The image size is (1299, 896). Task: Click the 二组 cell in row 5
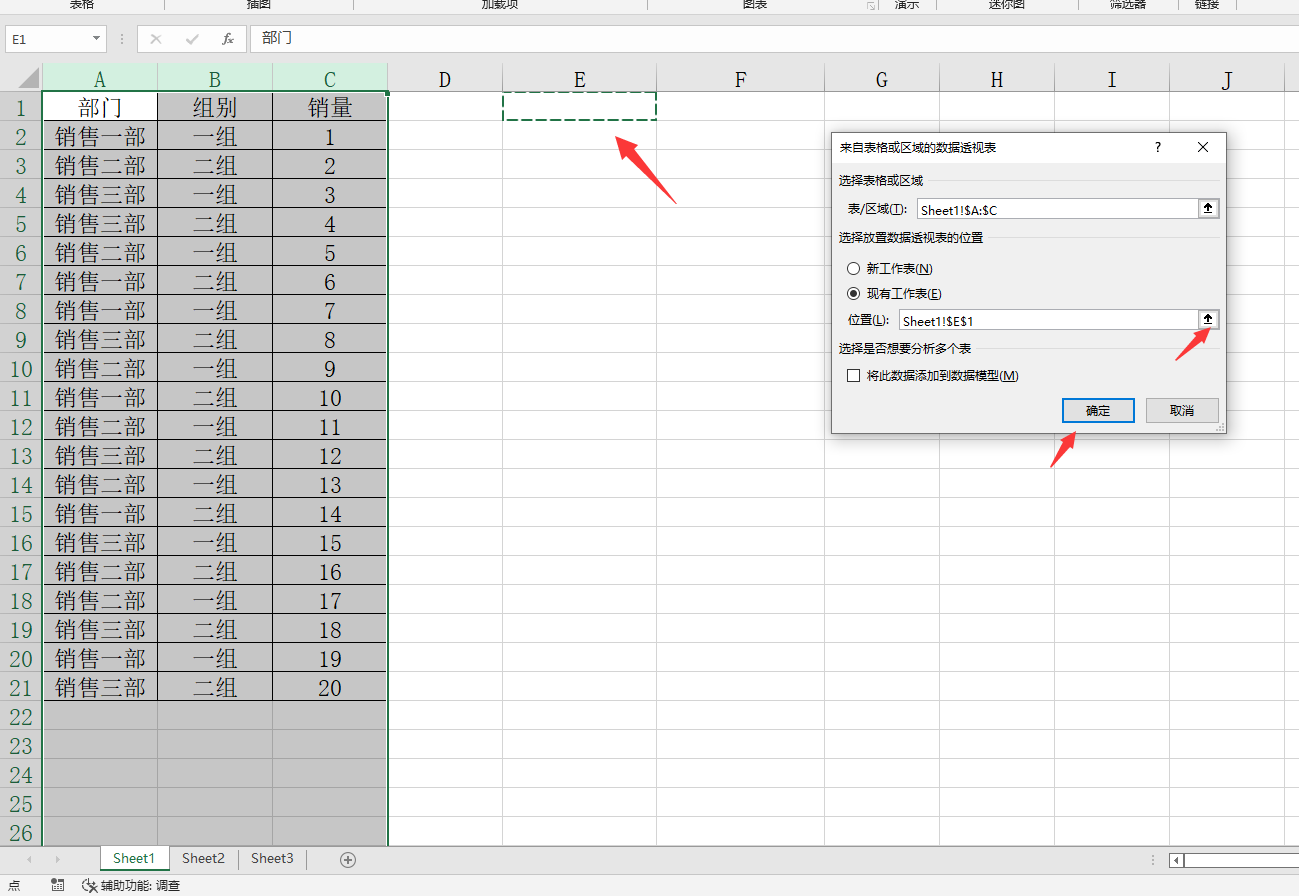tap(215, 223)
